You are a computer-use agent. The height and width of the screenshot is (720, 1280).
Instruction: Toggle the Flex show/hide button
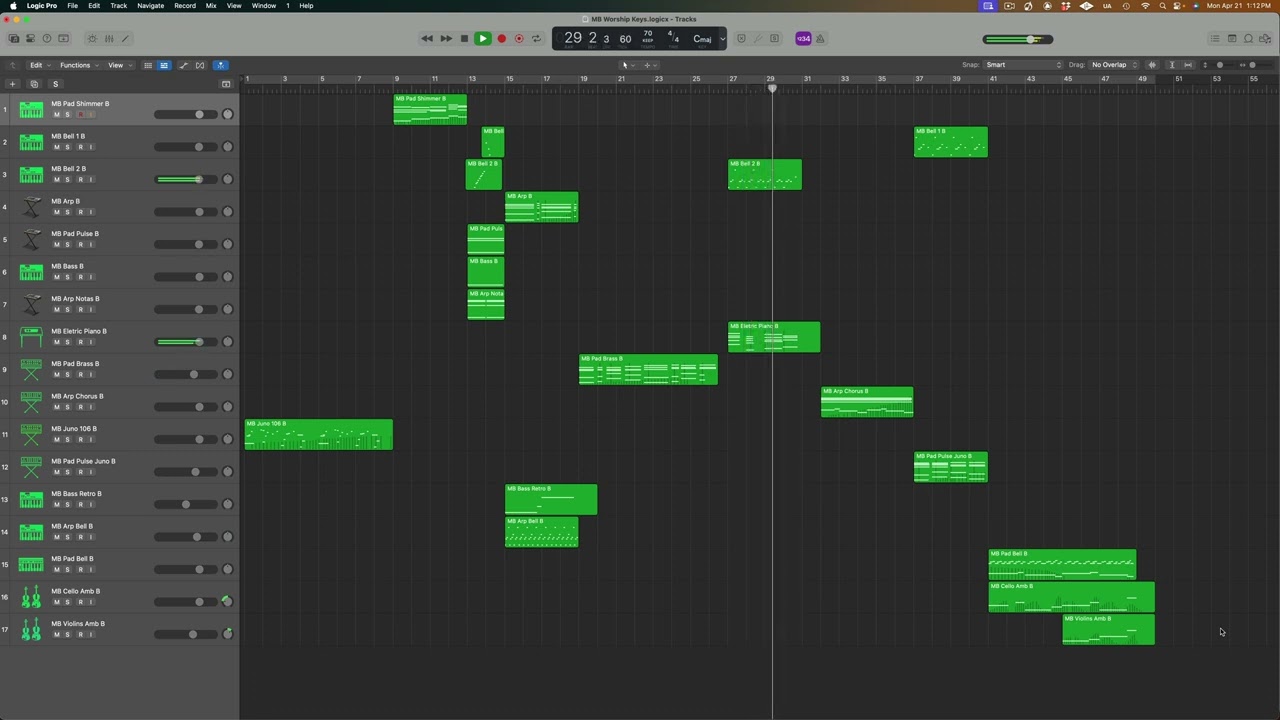200,65
